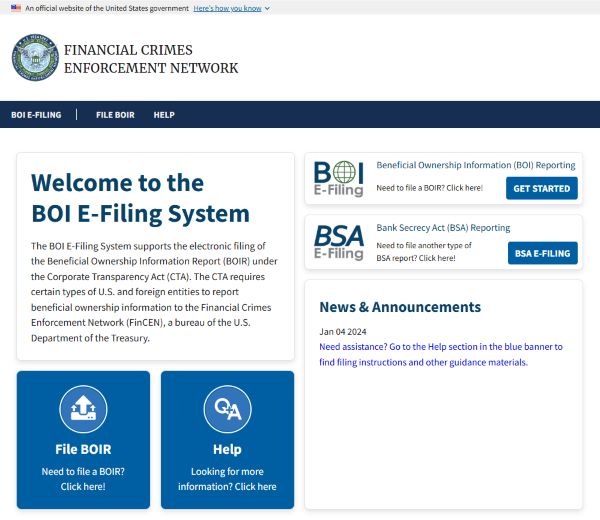Expand the "Here's how you know" disclosure

tap(228, 7)
